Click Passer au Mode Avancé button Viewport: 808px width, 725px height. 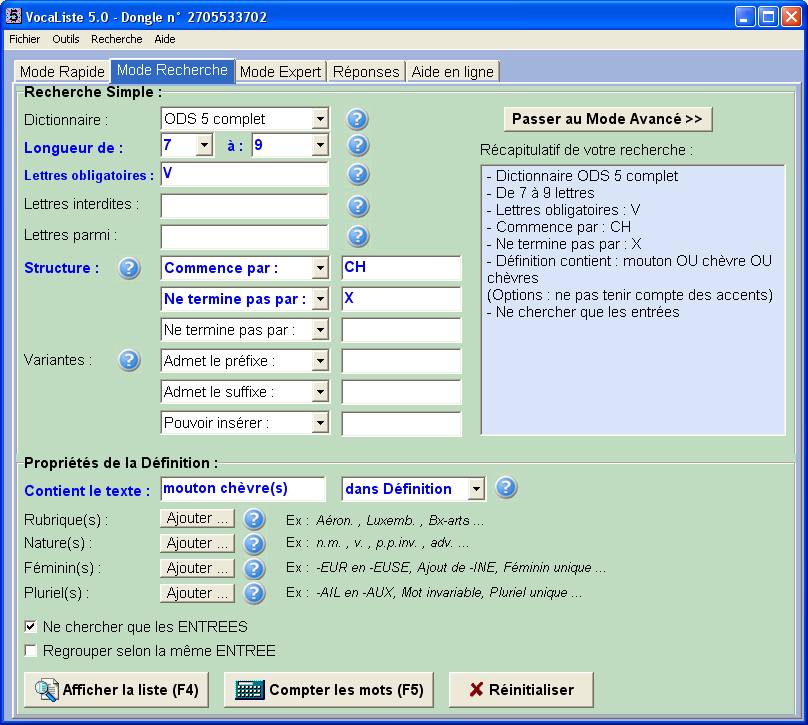(x=608, y=119)
